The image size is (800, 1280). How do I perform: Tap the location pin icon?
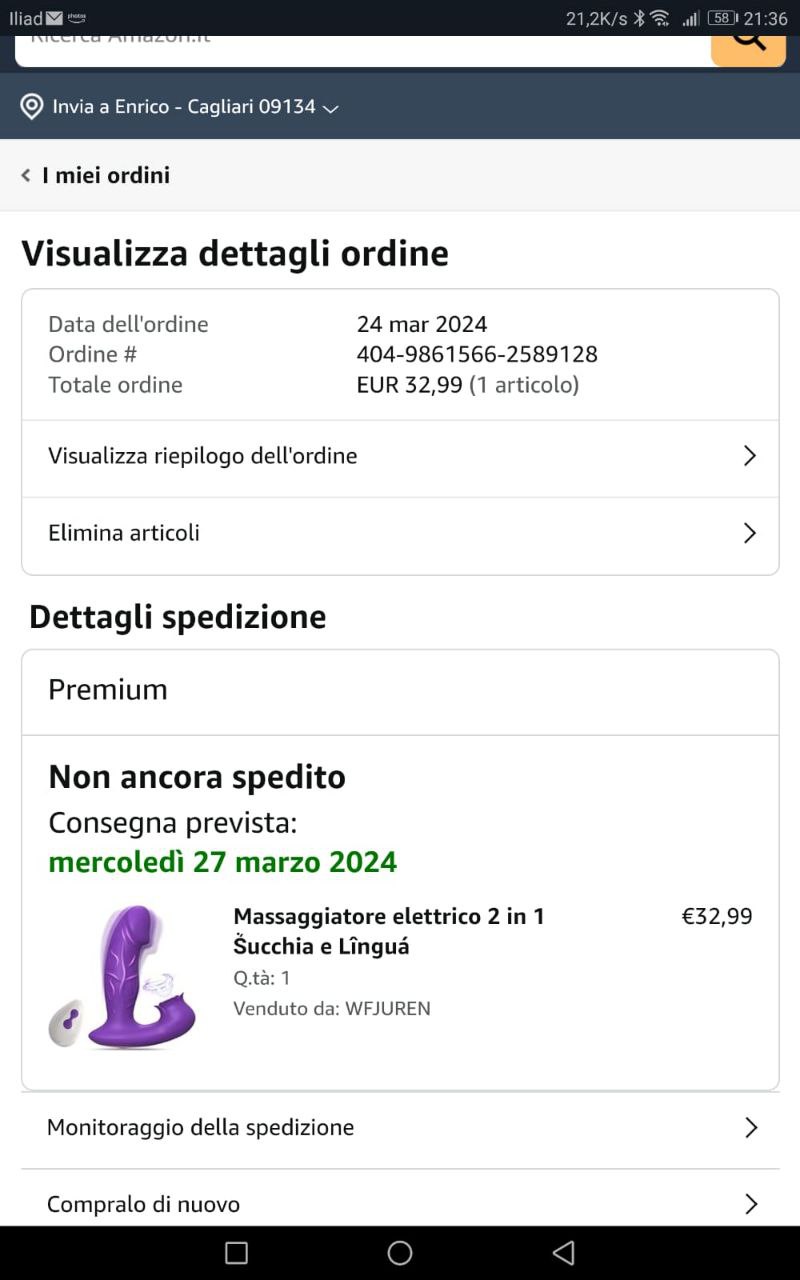pyautogui.click(x=32, y=106)
